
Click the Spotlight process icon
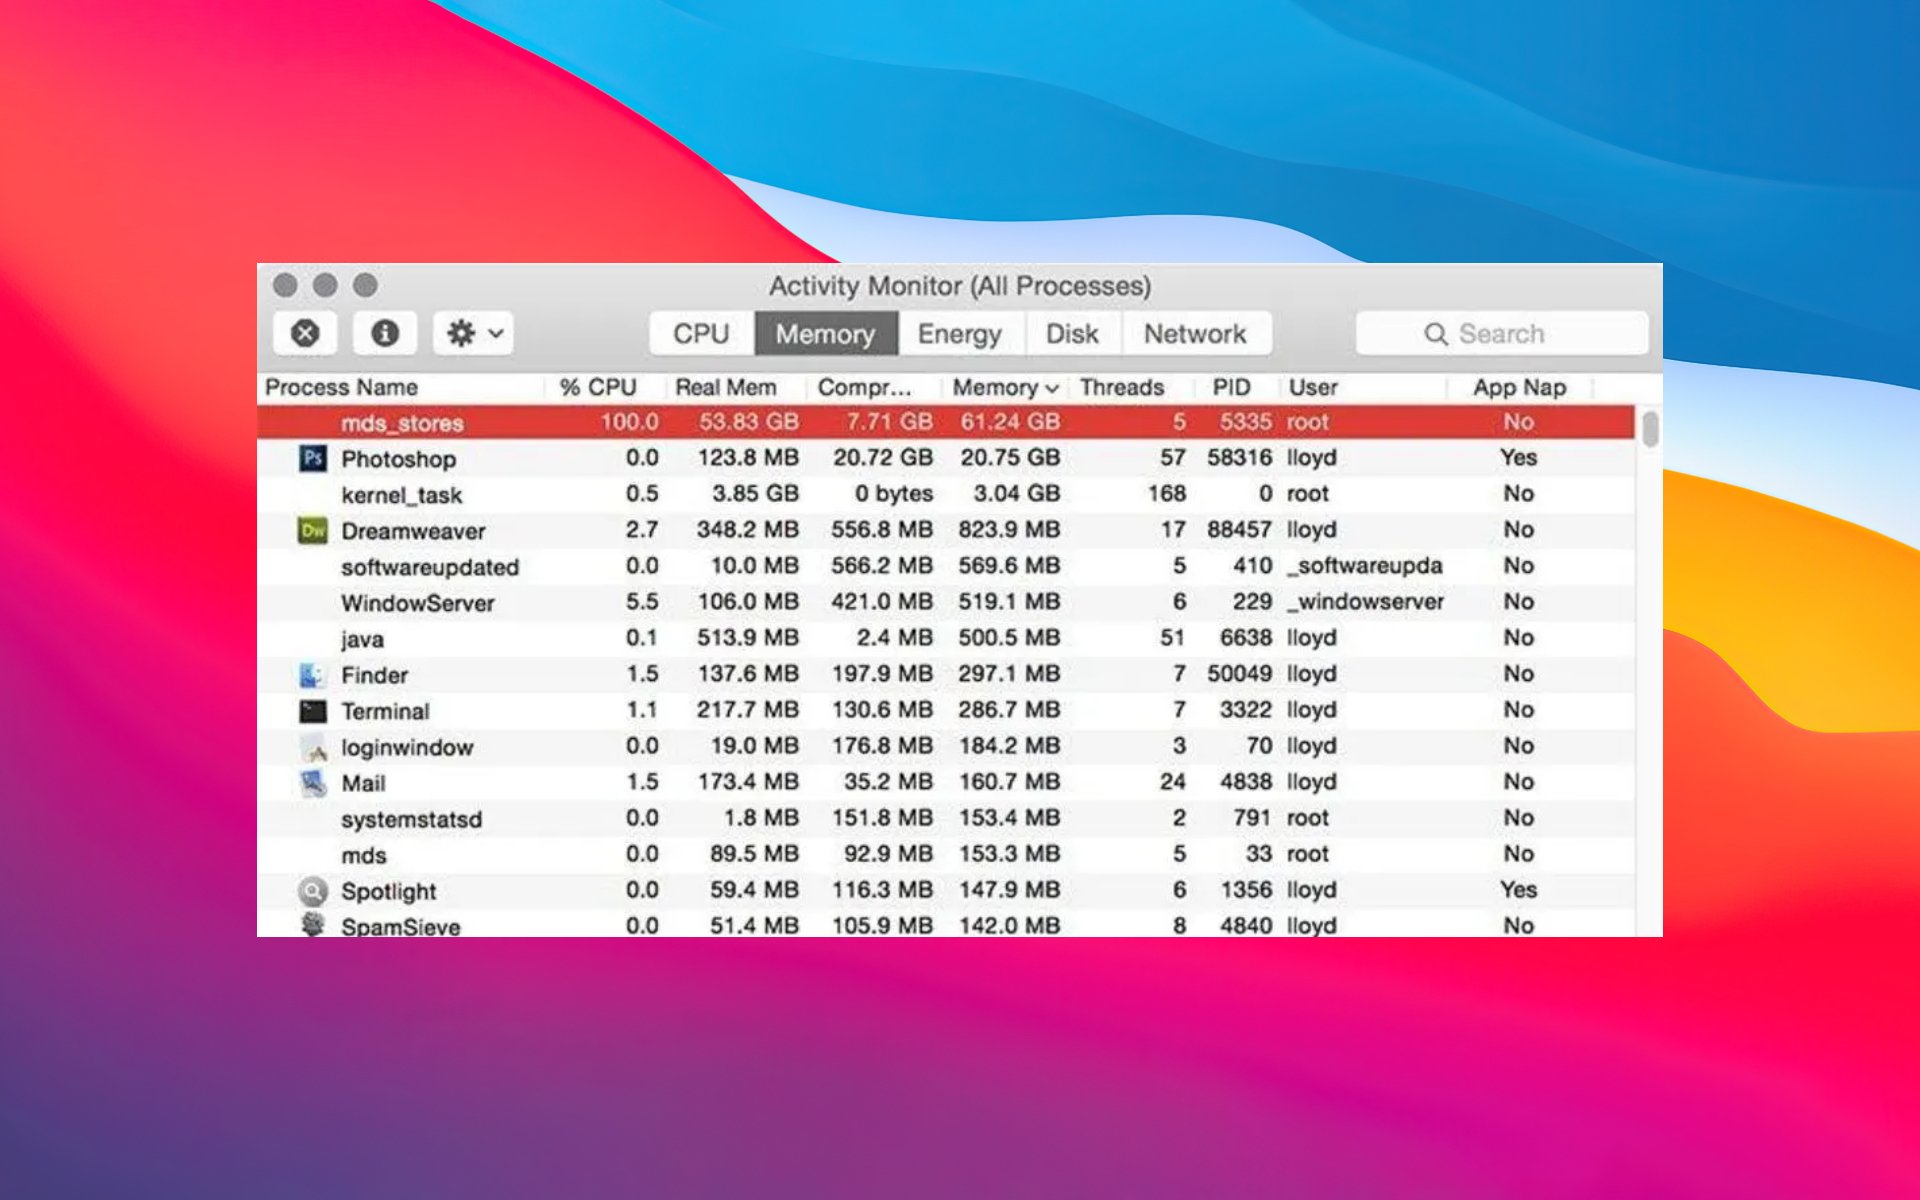[x=313, y=890]
